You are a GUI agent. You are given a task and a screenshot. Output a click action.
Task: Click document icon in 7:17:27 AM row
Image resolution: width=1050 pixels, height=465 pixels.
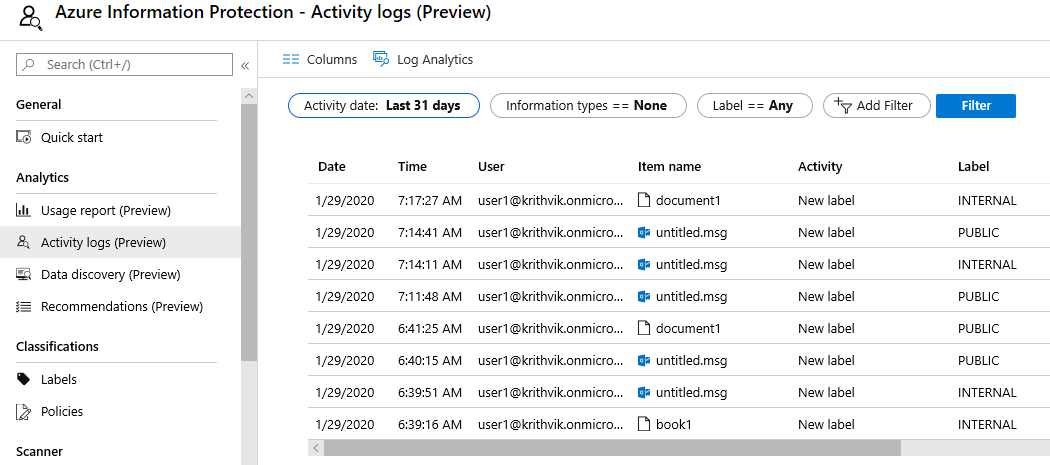point(644,200)
